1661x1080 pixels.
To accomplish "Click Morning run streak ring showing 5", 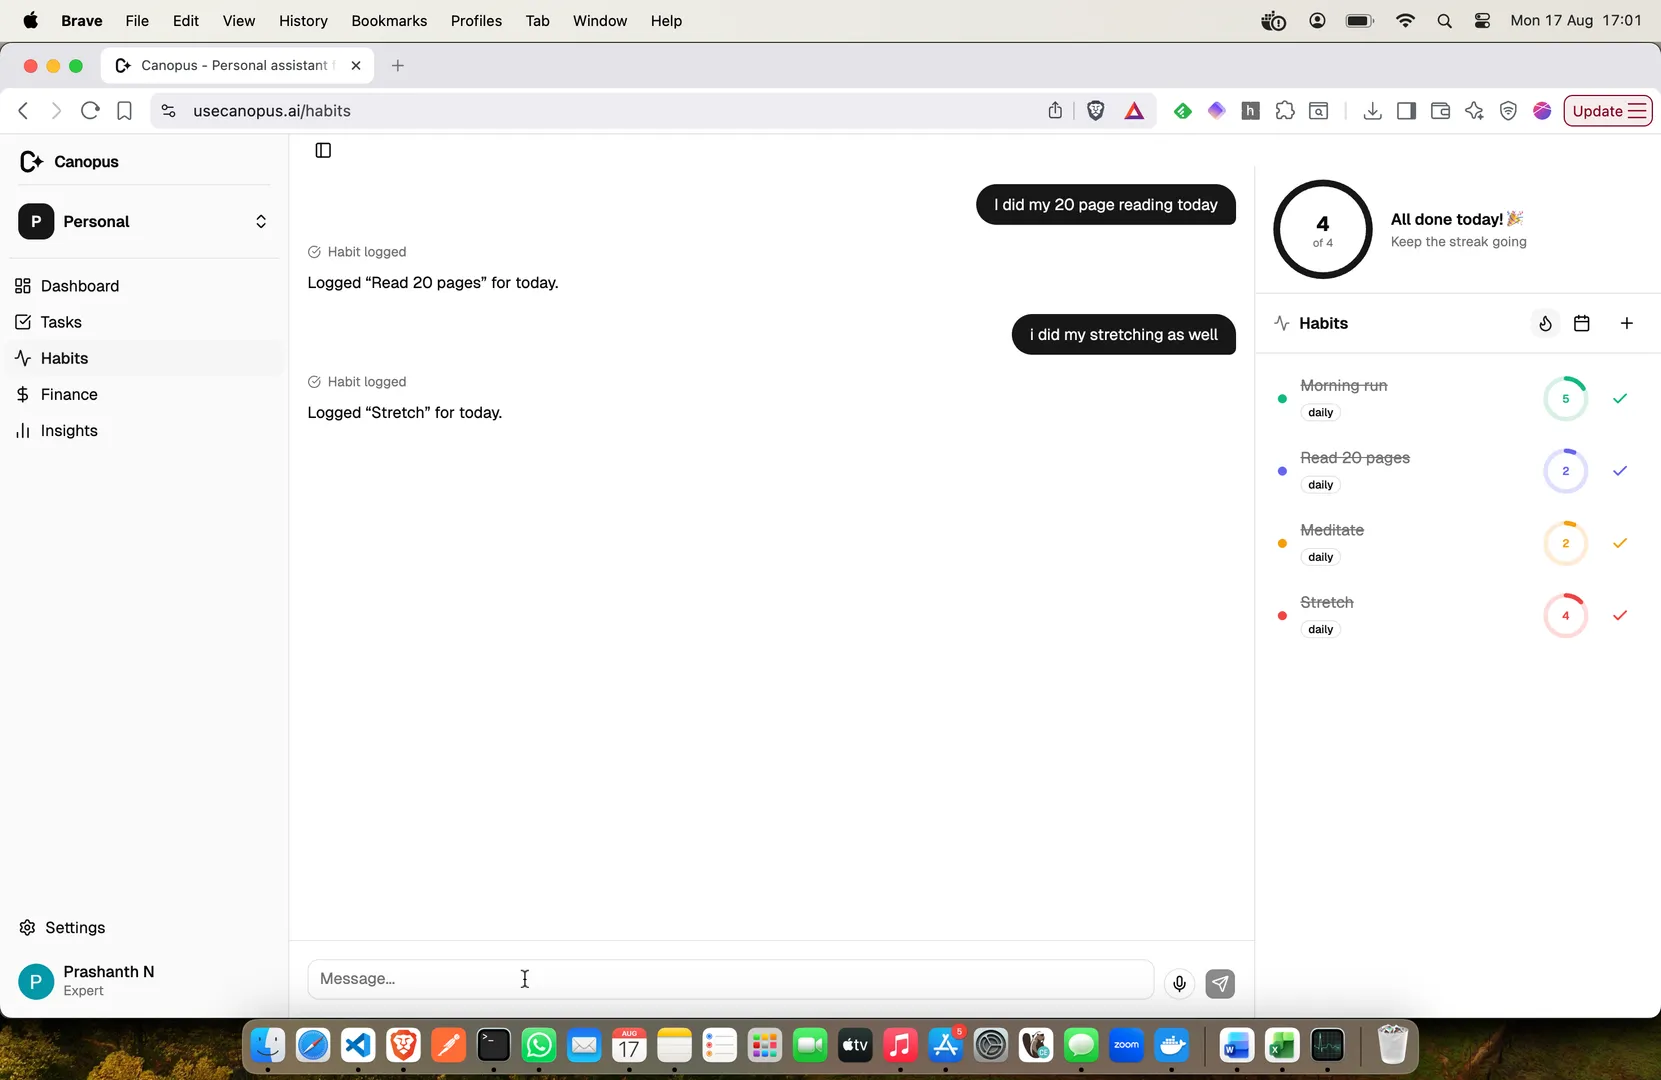I will tap(1566, 398).
